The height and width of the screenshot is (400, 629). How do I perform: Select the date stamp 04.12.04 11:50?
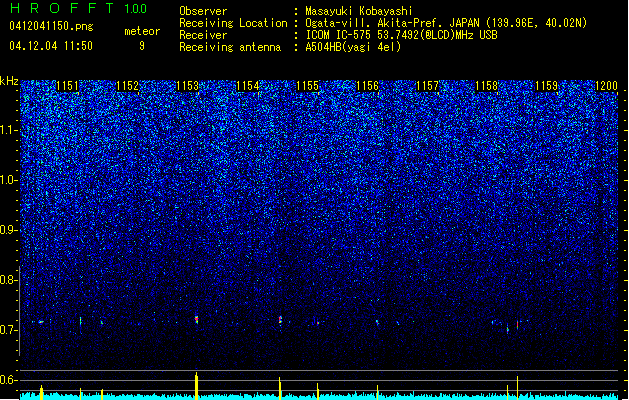(51, 46)
